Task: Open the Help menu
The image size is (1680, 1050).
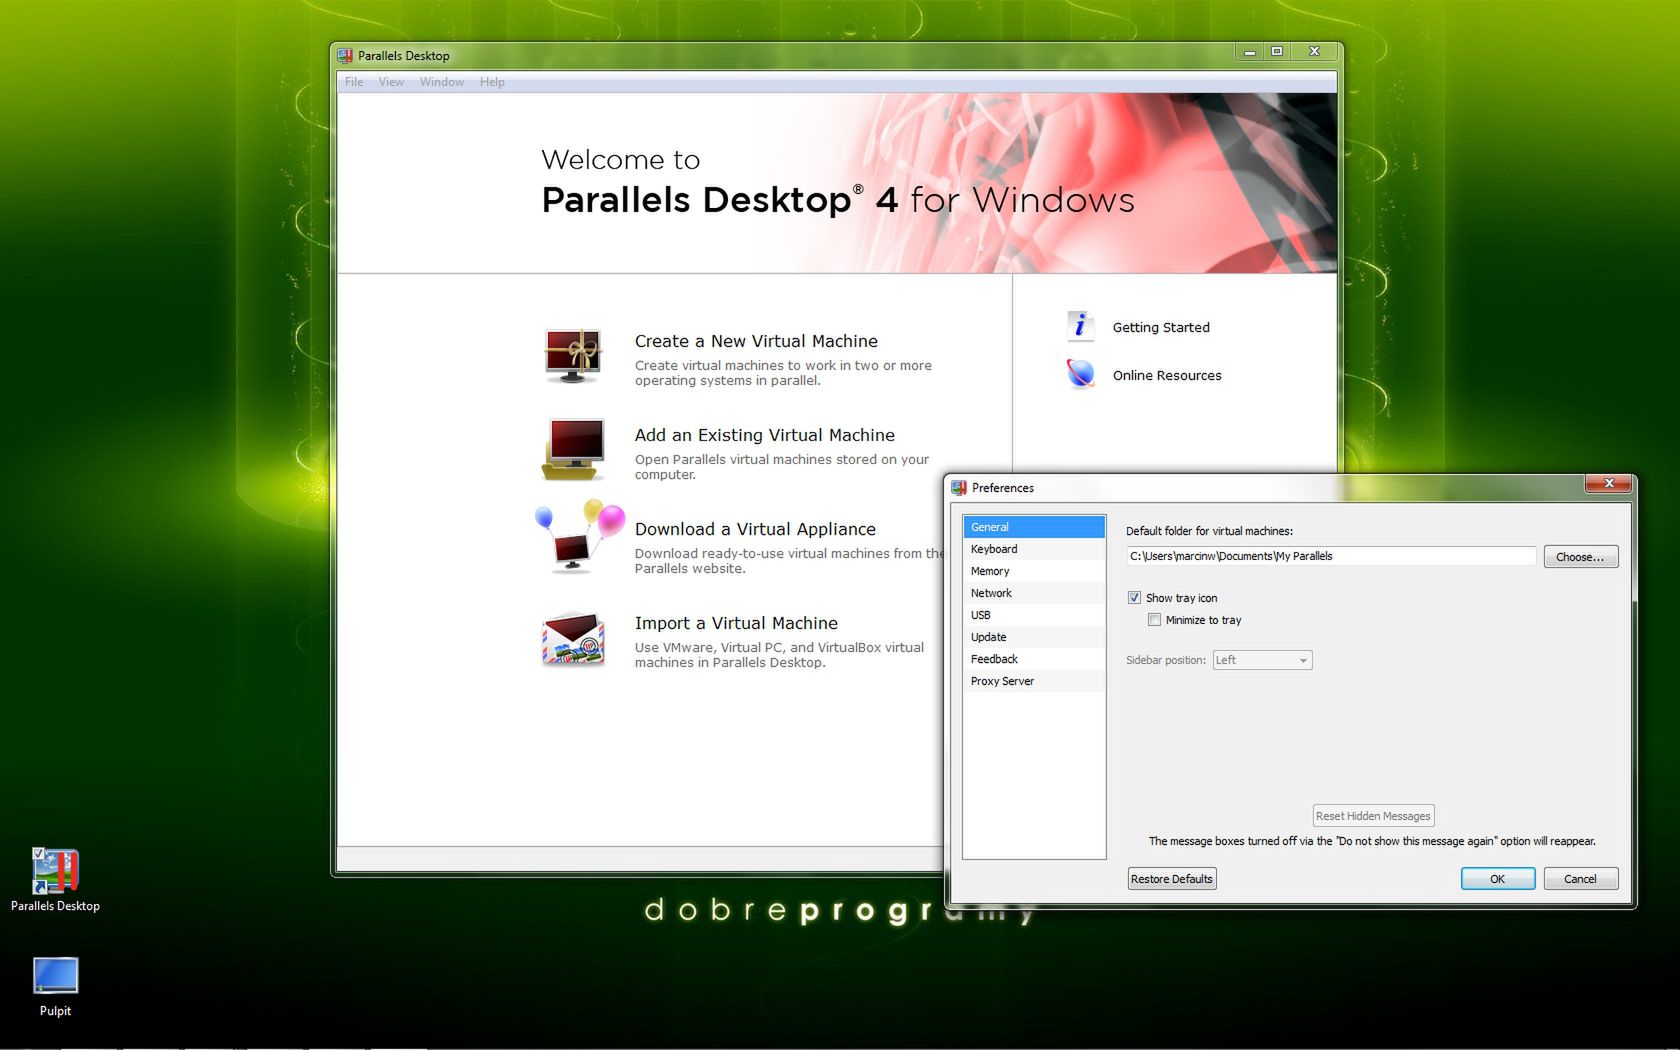Action: tap(492, 82)
